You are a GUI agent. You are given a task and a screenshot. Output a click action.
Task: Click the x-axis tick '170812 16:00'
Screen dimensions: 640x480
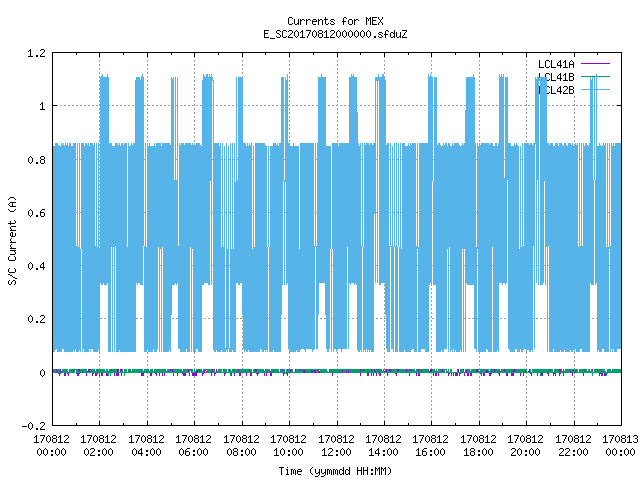click(431, 446)
